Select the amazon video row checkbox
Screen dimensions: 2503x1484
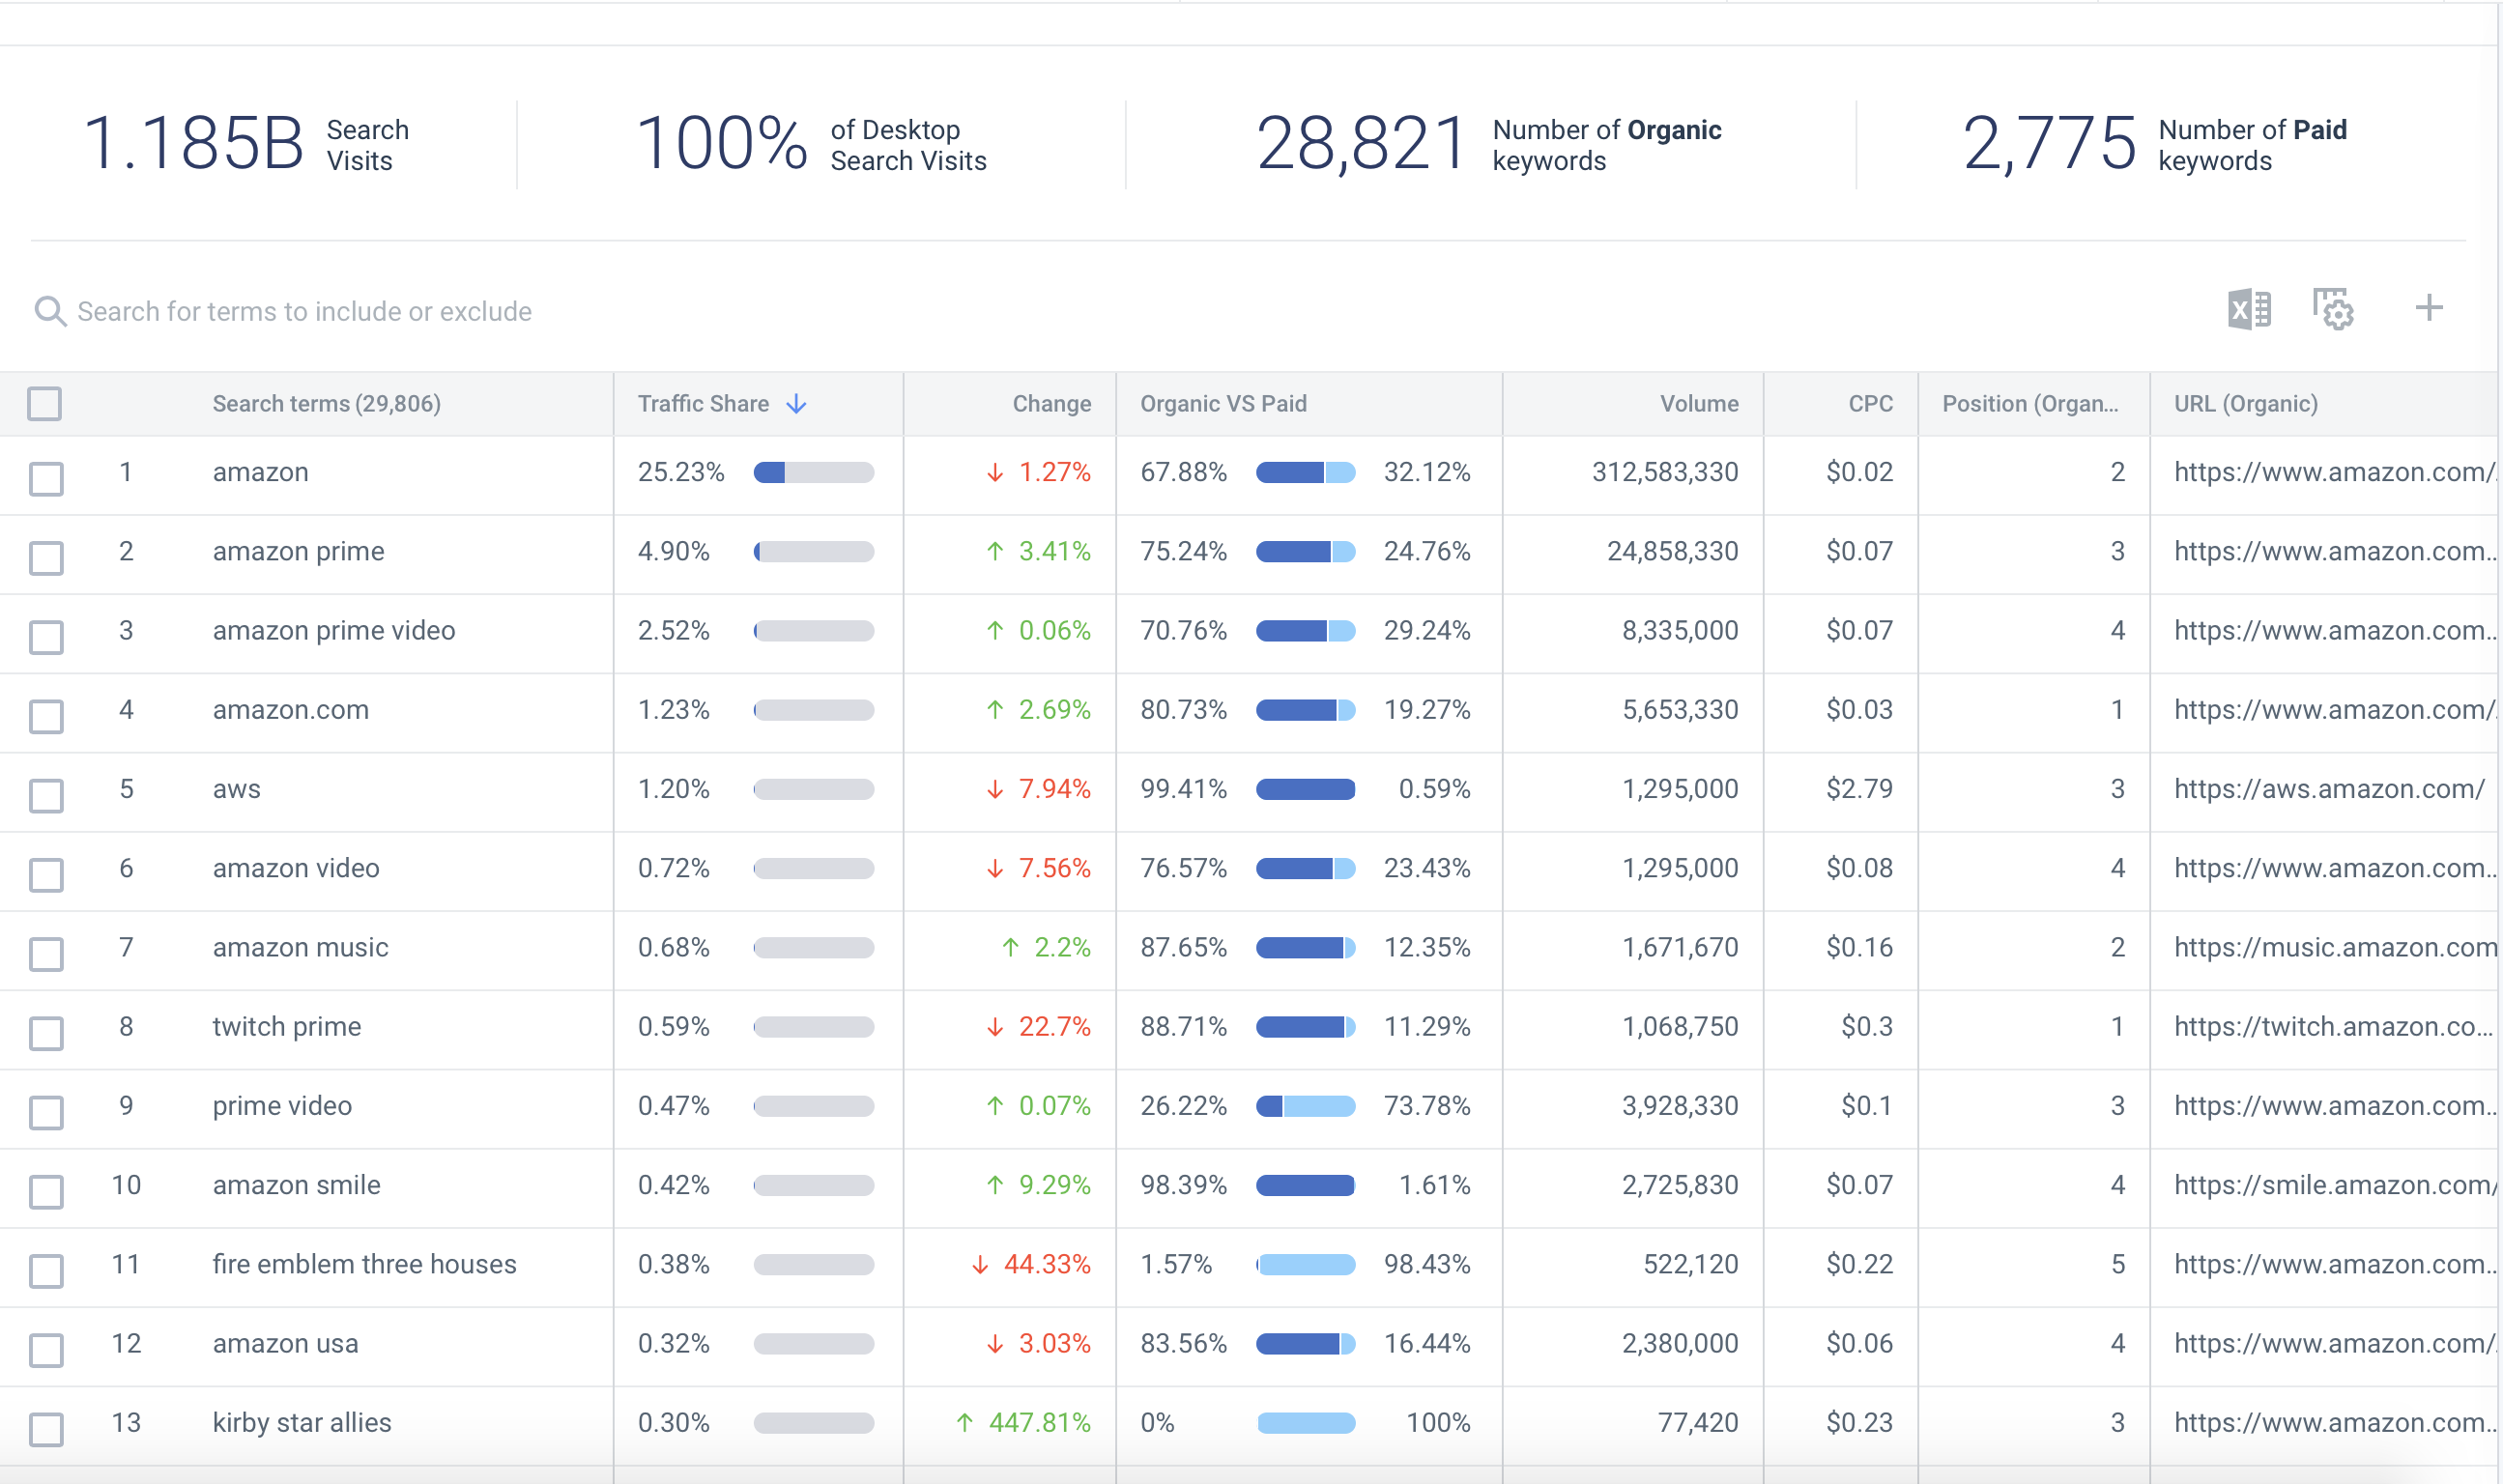[46, 874]
